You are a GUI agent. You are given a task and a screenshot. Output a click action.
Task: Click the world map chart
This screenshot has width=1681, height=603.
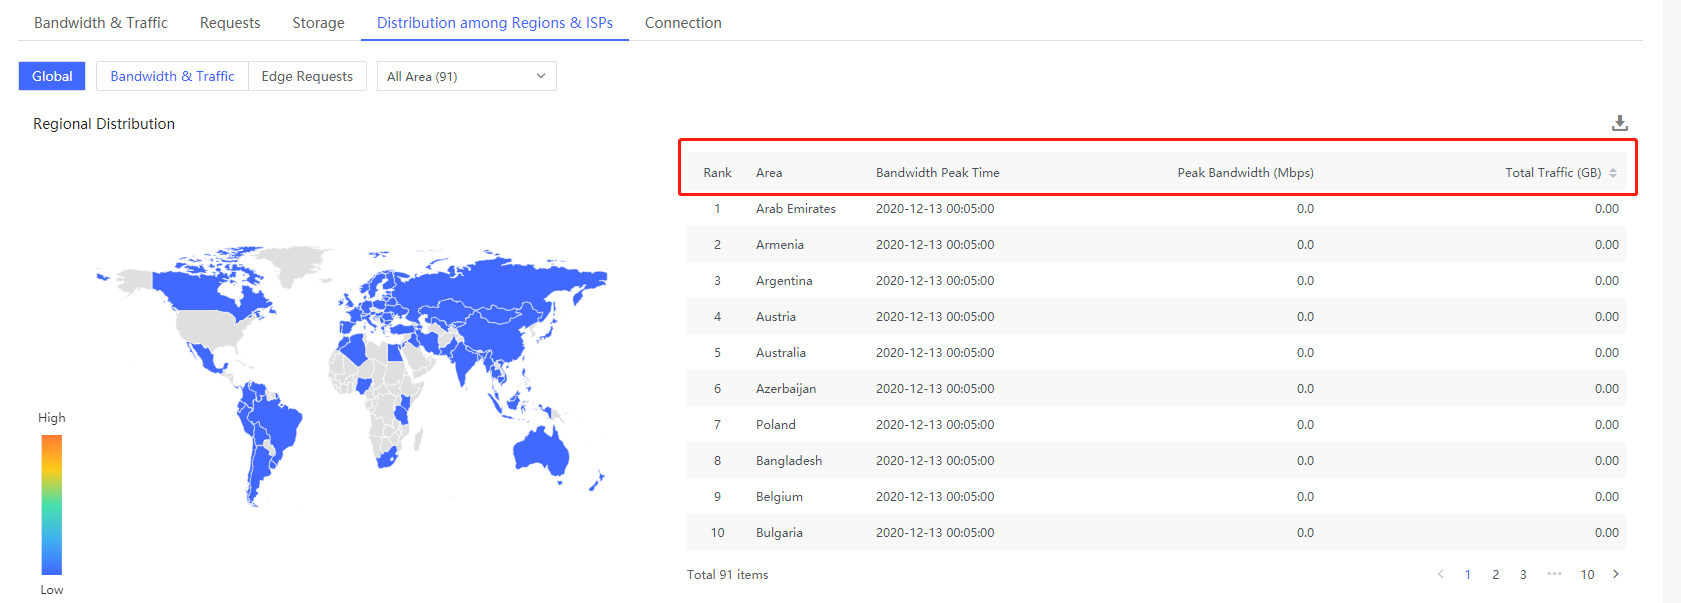(x=352, y=376)
